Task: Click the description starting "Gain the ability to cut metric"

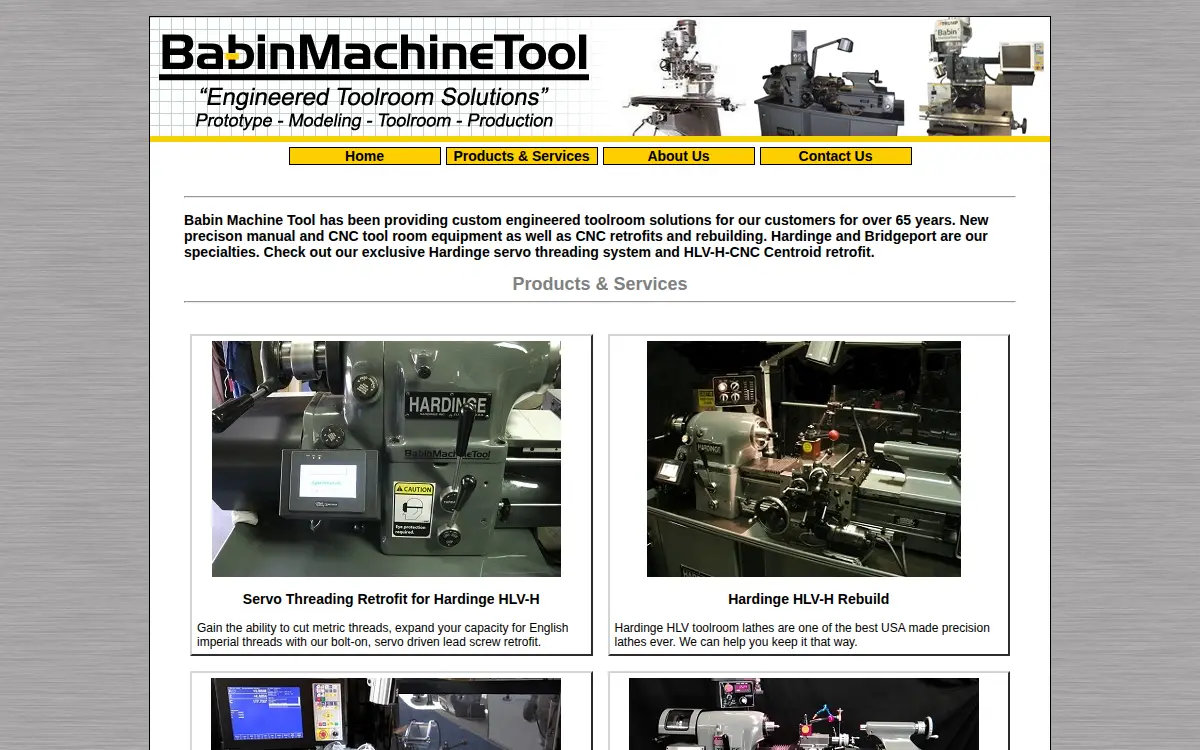Action: click(383, 635)
